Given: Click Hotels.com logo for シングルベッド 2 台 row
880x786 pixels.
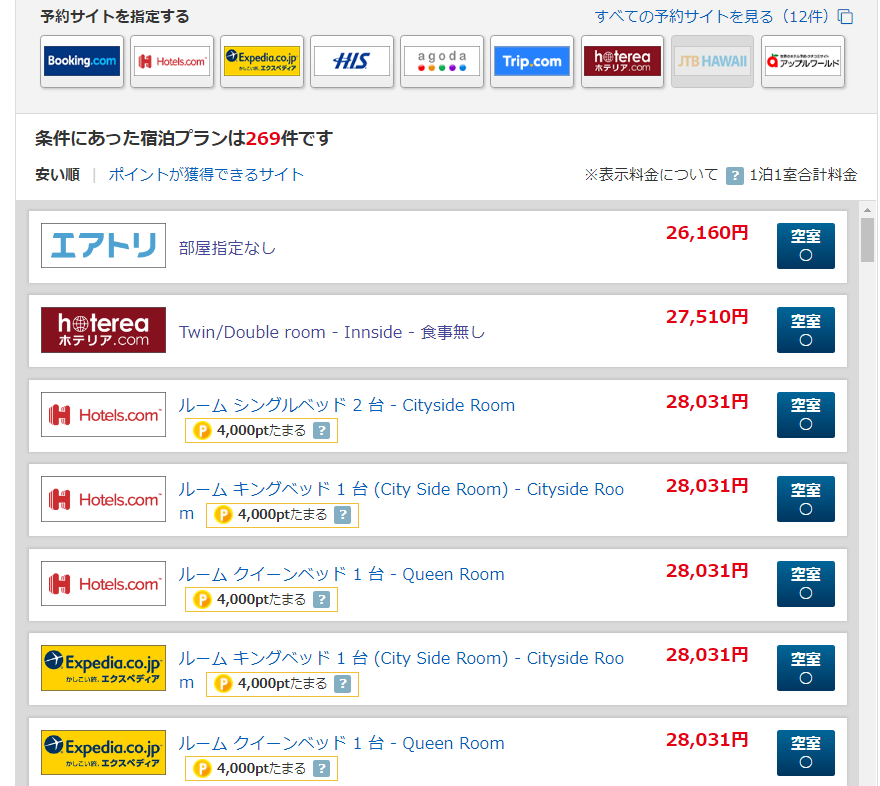Looking at the screenshot, I should [x=103, y=415].
